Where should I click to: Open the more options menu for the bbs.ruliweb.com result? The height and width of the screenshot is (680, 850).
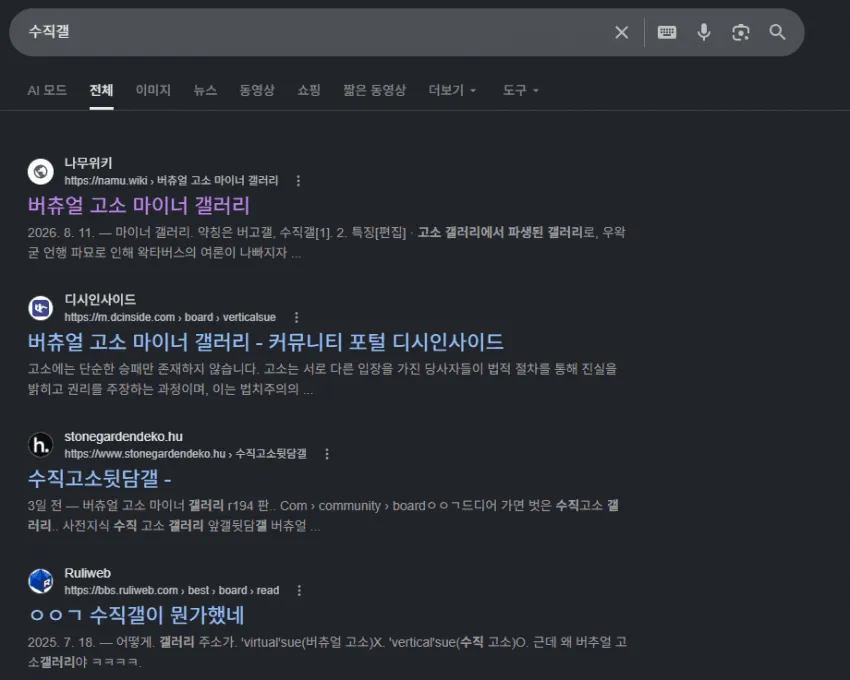coord(299,591)
